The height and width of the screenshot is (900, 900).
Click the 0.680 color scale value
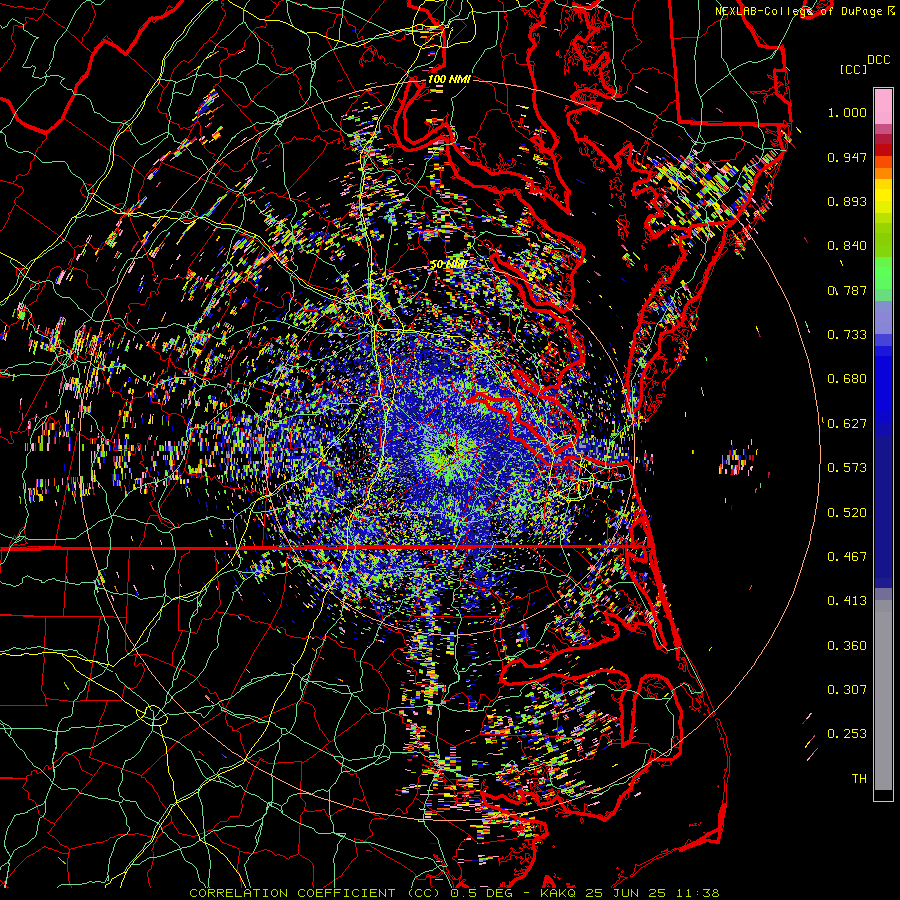847,379
